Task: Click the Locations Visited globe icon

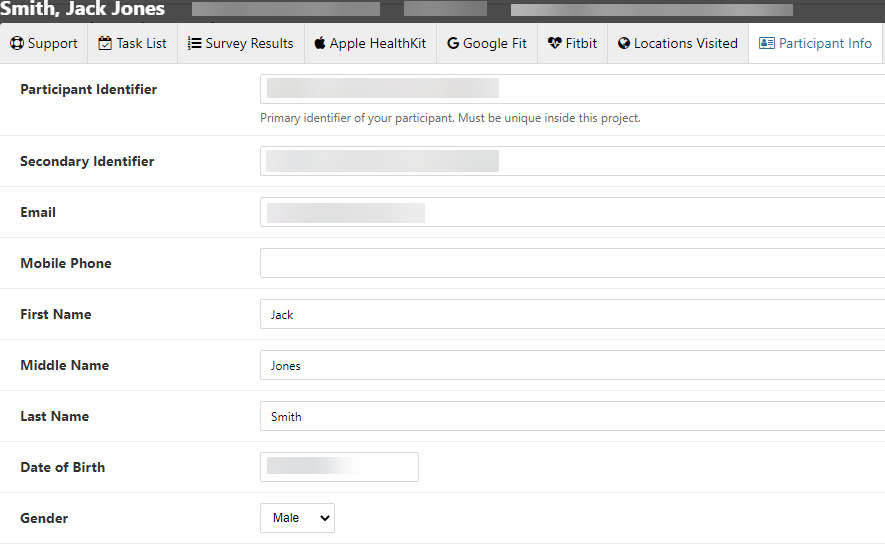Action: click(x=624, y=44)
